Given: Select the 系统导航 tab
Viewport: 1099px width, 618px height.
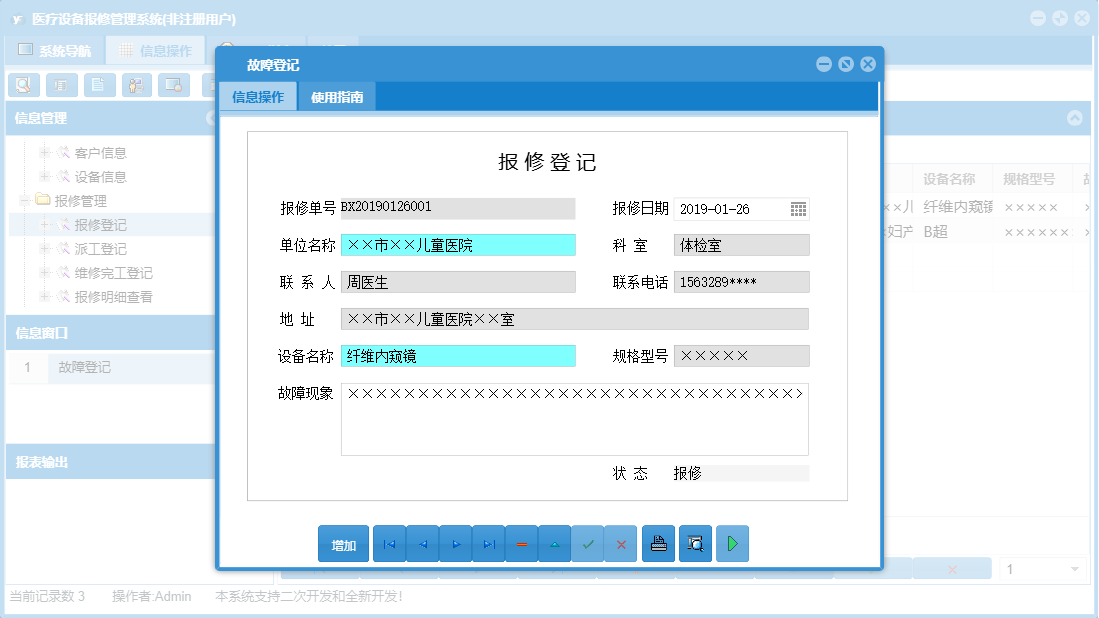Looking at the screenshot, I should (x=60, y=48).
